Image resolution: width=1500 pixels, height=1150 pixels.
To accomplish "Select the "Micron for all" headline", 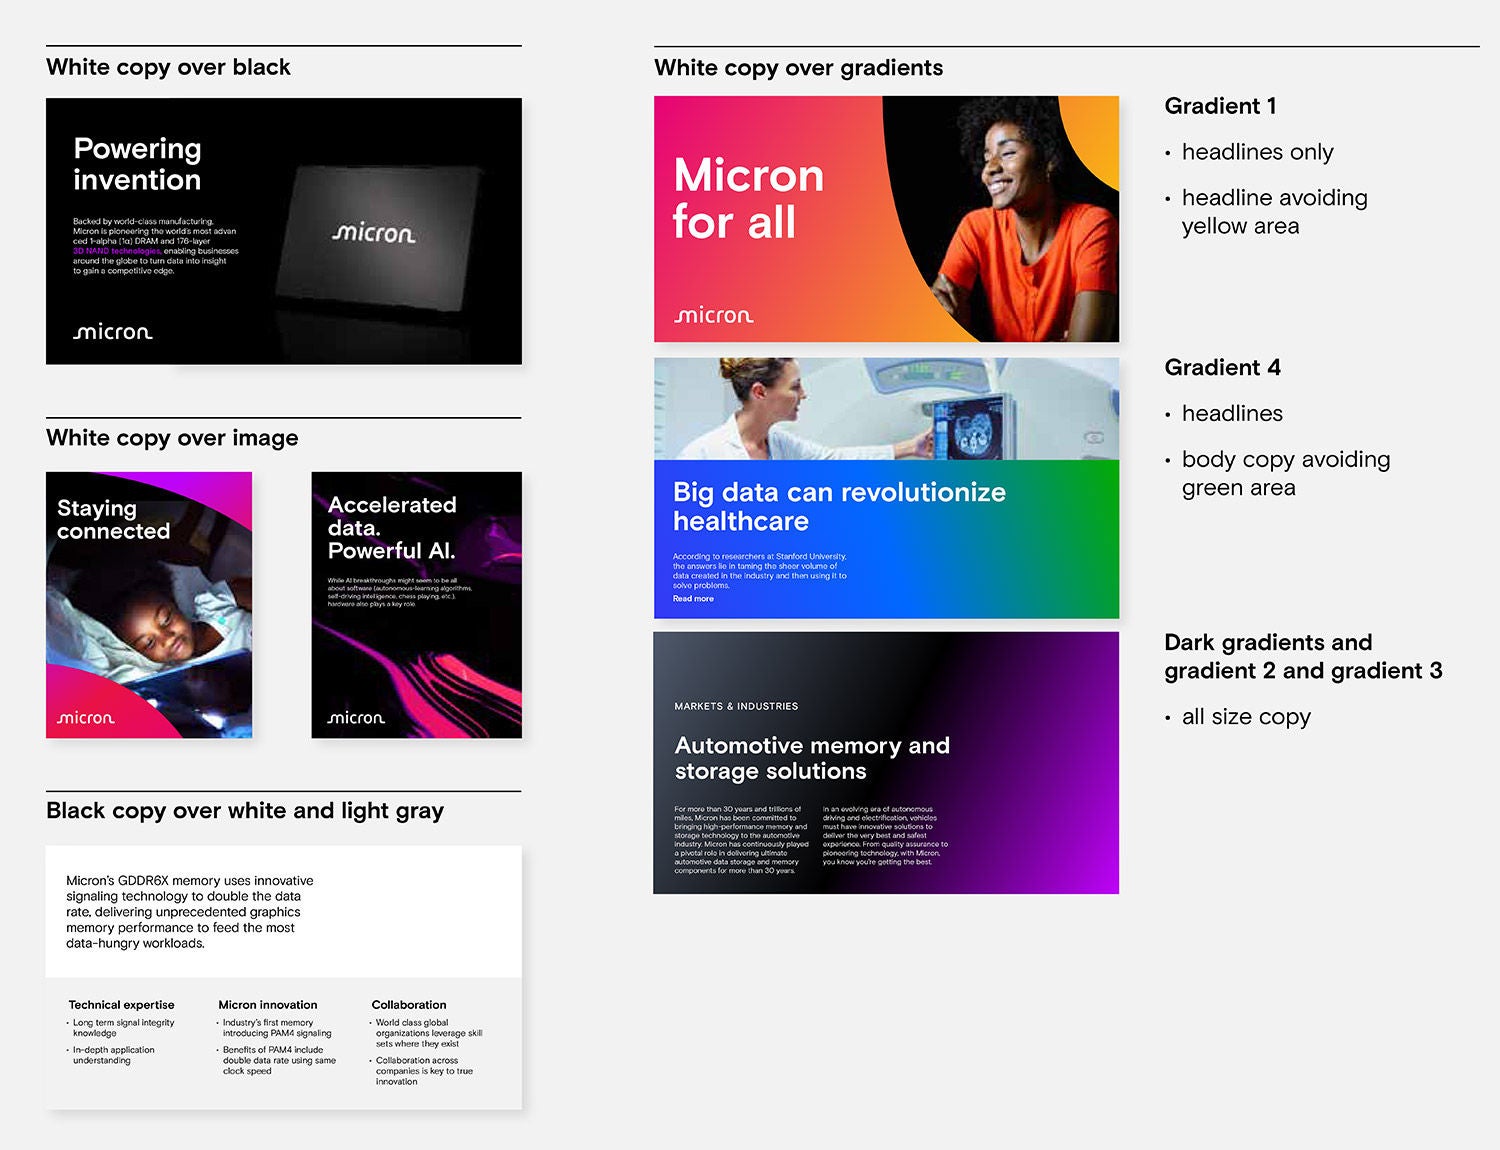I will click(x=748, y=198).
